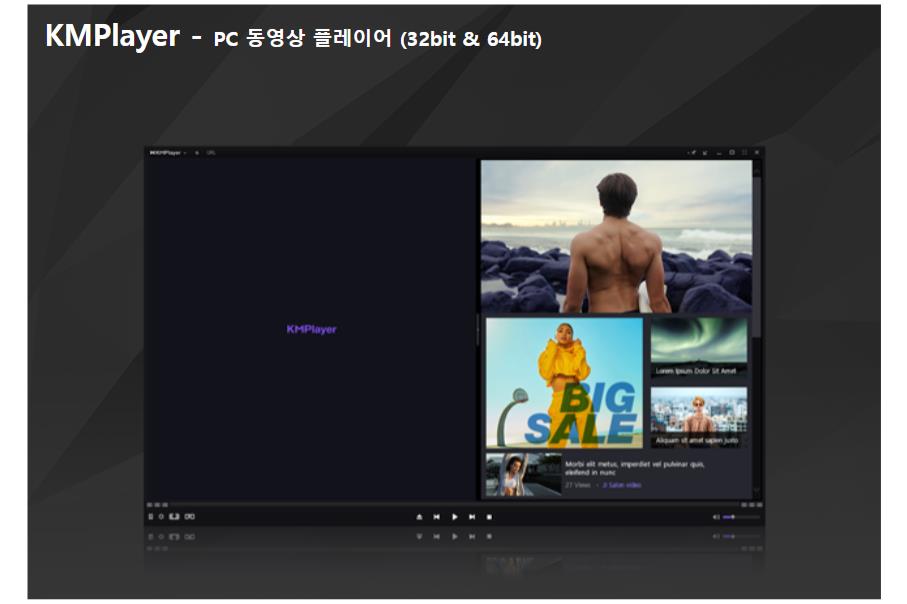
Task: Mute the audio with the speaker icon
Action: (716, 517)
